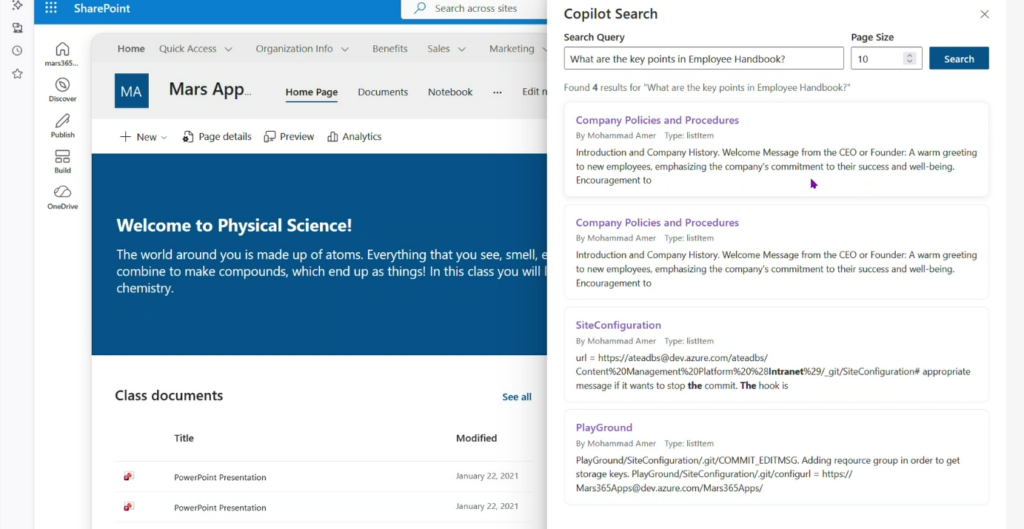Click the Class documents heading

(168, 396)
